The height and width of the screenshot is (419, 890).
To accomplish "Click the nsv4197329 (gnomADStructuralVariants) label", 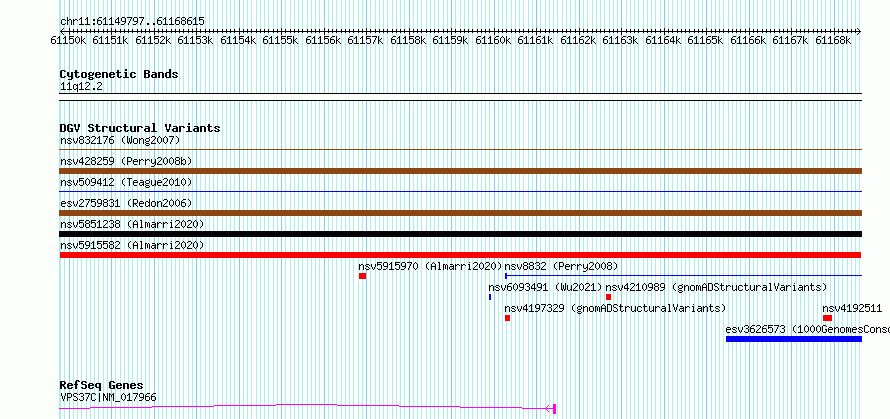I will click(615, 308).
